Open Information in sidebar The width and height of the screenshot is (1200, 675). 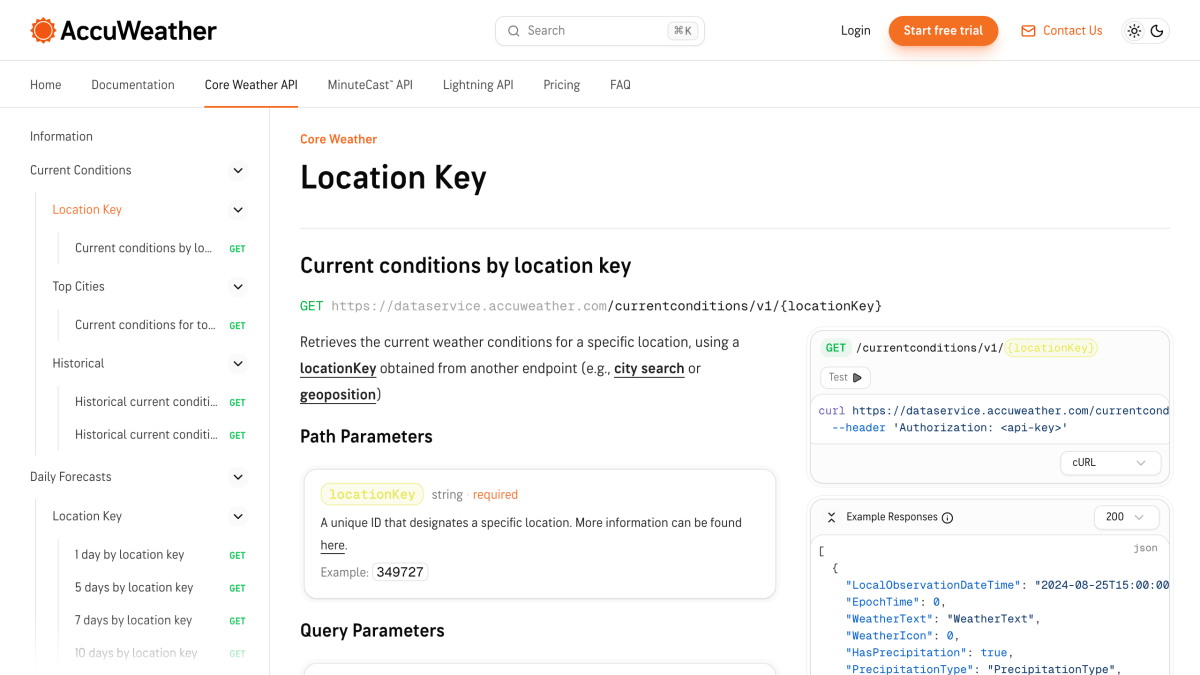coord(61,137)
